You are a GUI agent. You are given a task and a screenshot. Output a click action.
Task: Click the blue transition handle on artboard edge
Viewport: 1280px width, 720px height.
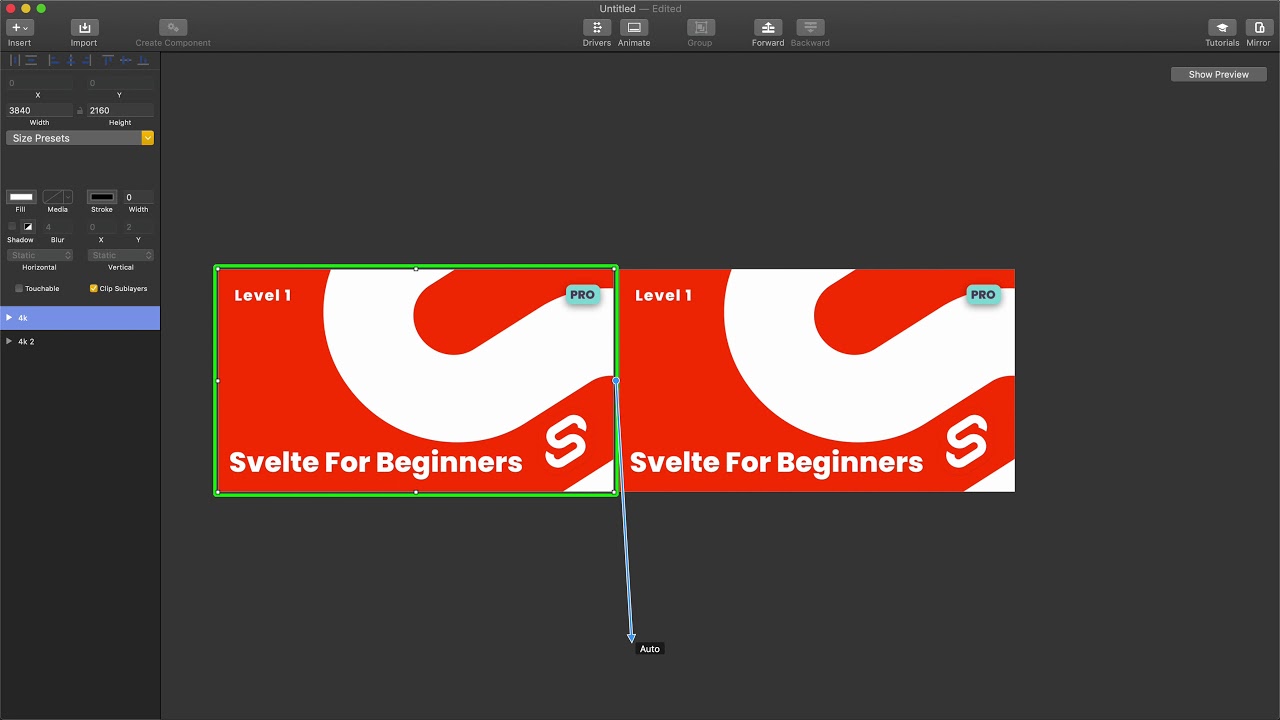pyautogui.click(x=616, y=380)
